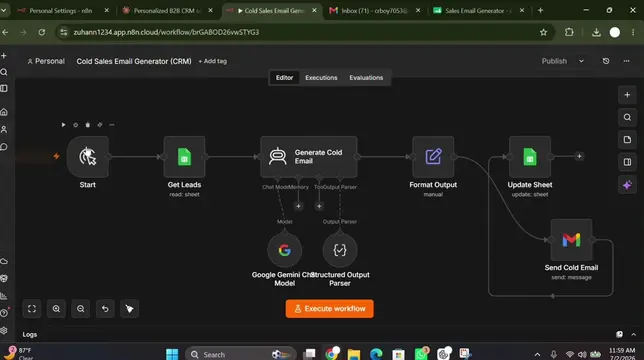Open WhatsApp from the taskbar

(421, 353)
